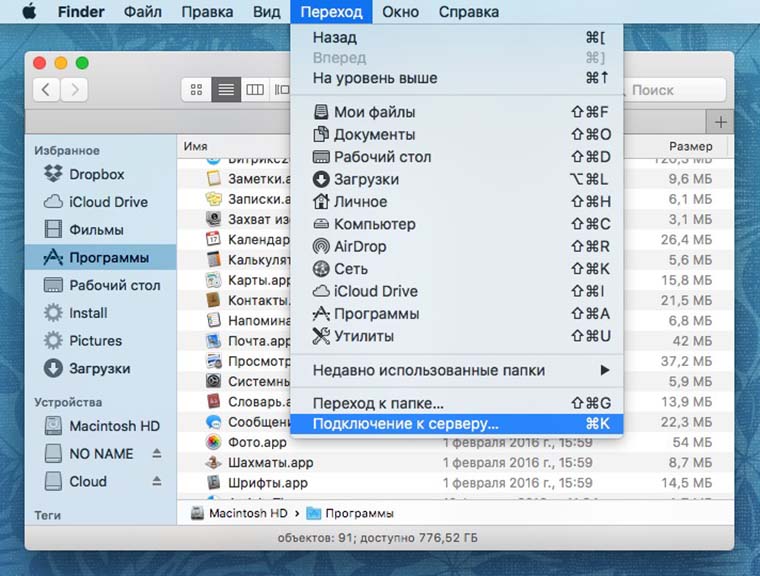Screen dimensions: 760x576
Task: Open the Окно menu
Action: point(400,12)
